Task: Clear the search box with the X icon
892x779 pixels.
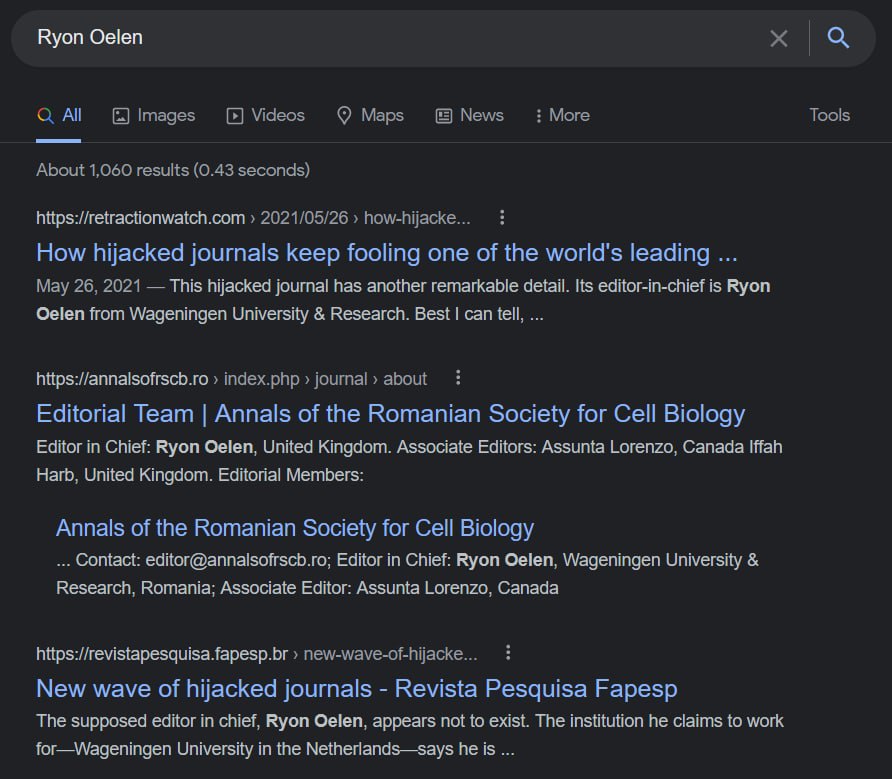Action: tap(778, 39)
